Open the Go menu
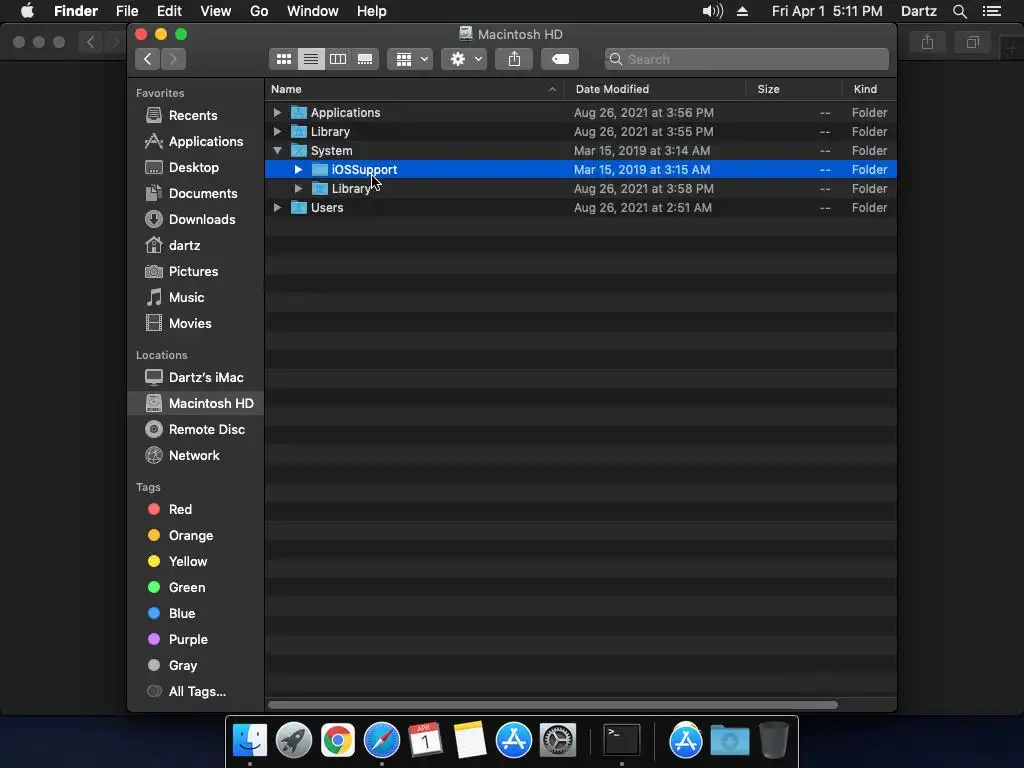Screen dimensions: 1024x768 point(259,11)
